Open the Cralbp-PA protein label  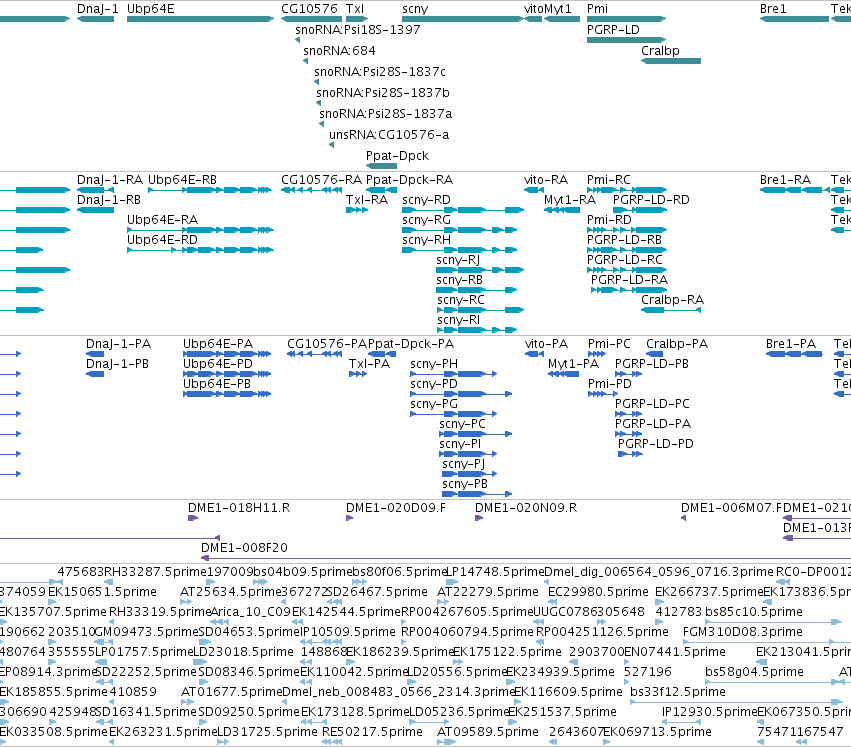pyautogui.click(x=677, y=344)
